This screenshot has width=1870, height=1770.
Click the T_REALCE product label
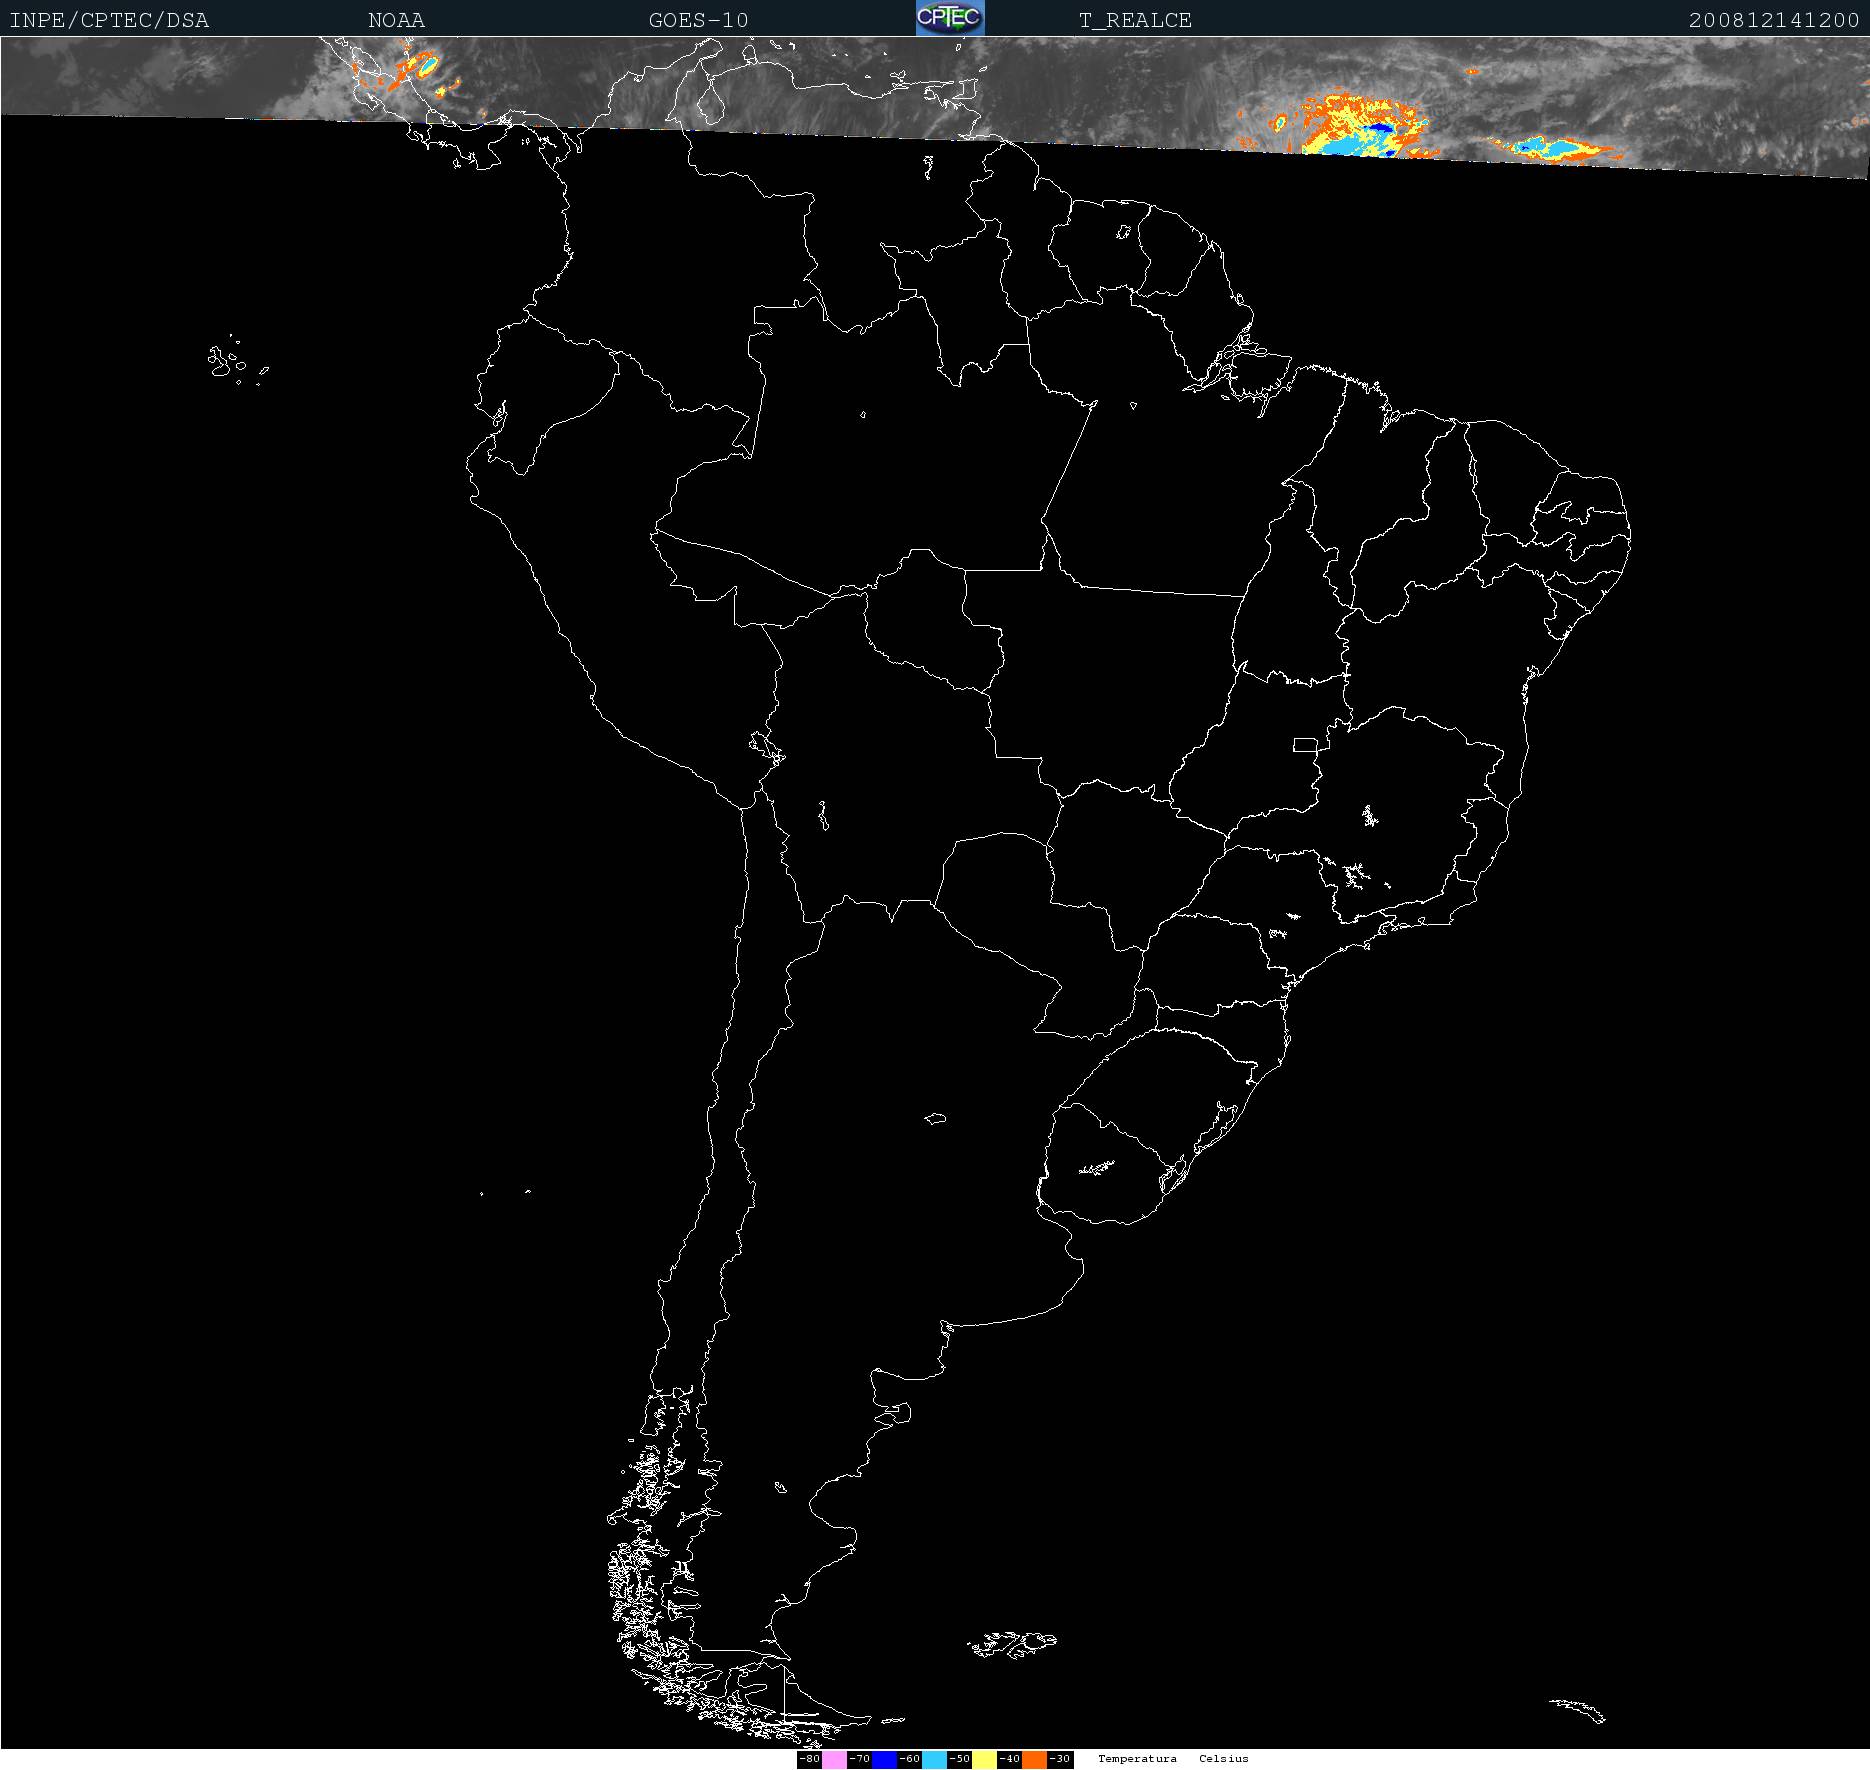point(1135,20)
